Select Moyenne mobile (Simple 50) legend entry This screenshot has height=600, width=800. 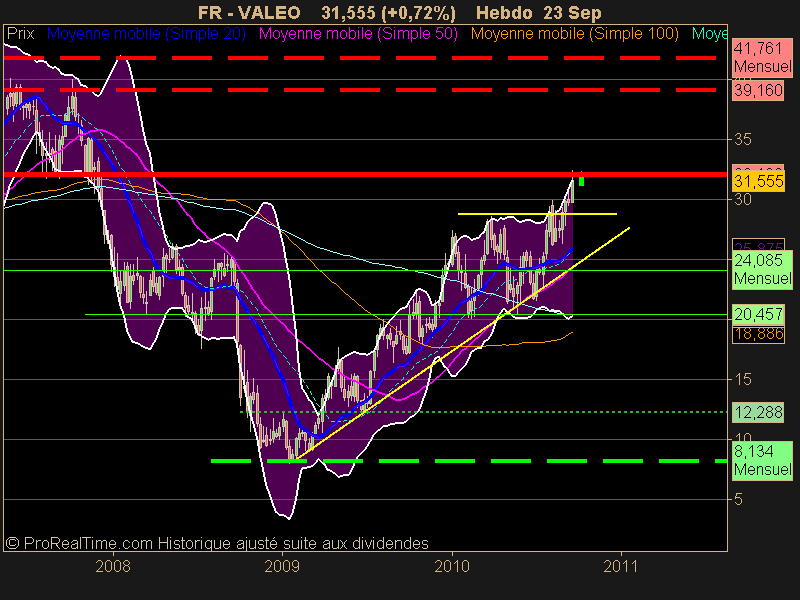(358, 34)
